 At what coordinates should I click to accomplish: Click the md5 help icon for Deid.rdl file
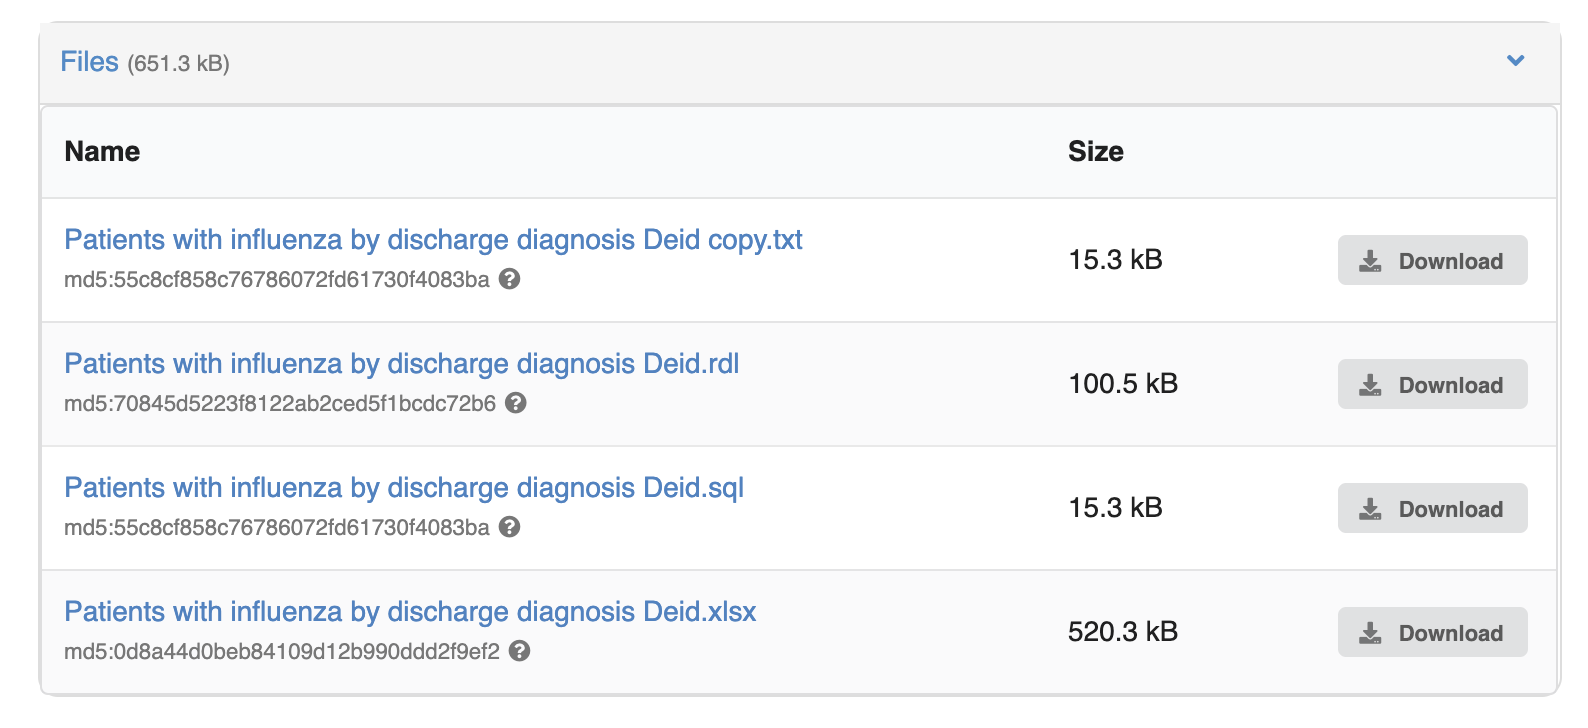click(x=515, y=403)
